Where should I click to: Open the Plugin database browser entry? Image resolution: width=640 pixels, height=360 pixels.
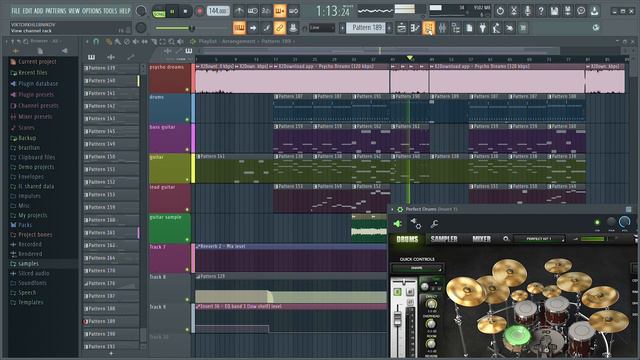click(38, 84)
